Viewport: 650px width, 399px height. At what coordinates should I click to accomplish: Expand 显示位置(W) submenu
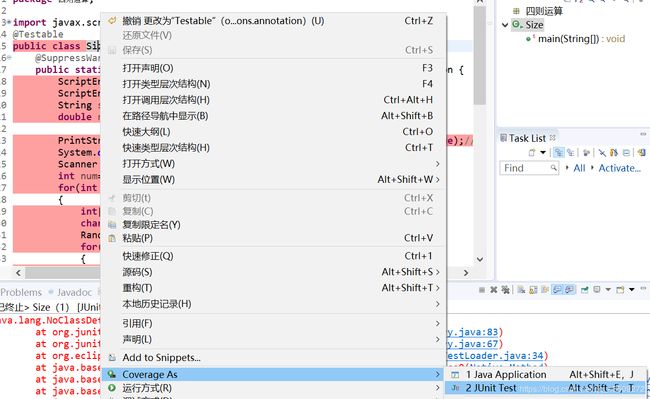274,180
